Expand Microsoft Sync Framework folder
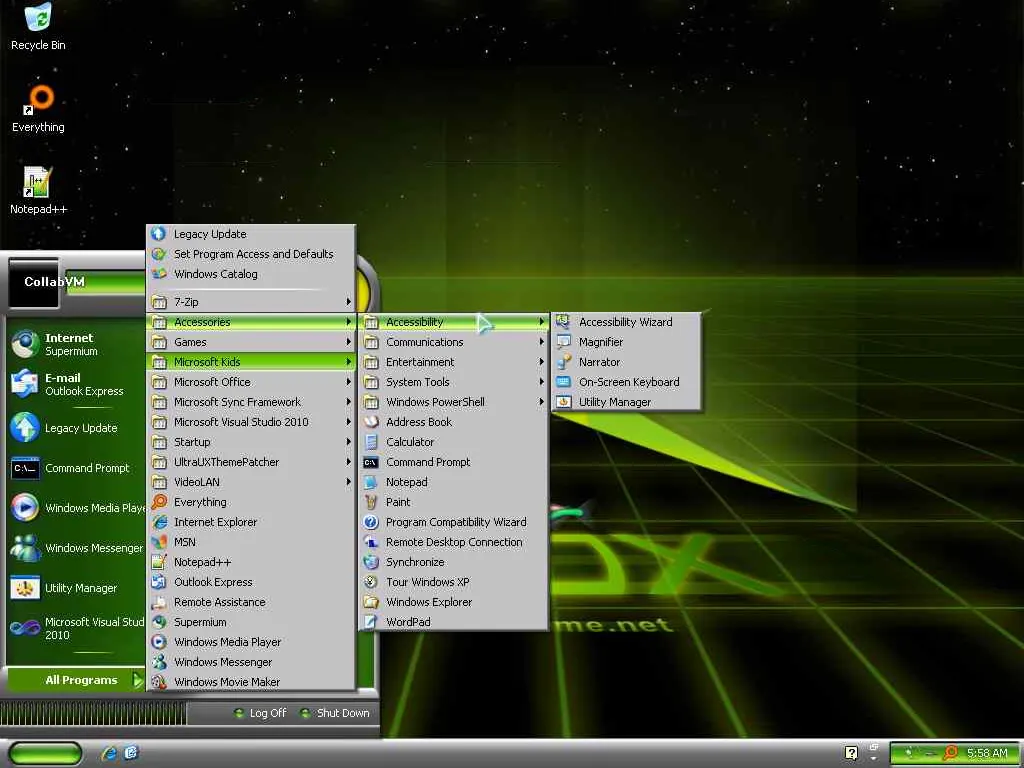The image size is (1024, 768). click(x=251, y=402)
